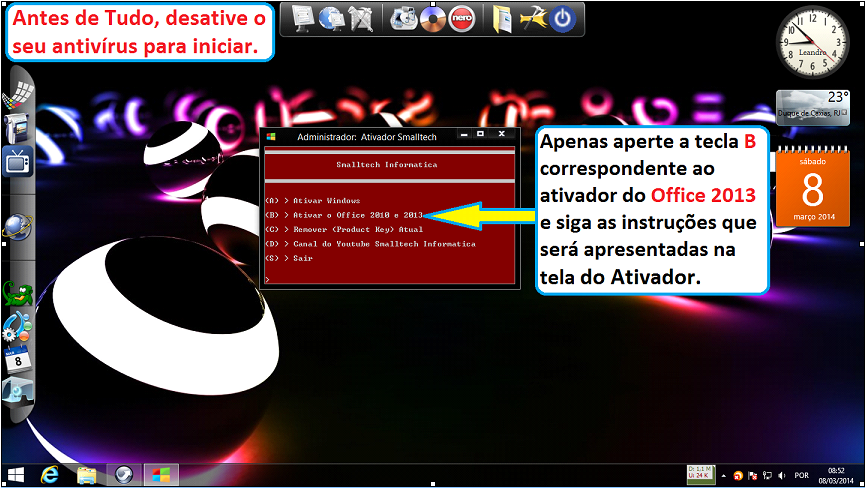
Task: Open the weather gadget showing 23°
Action: (x=813, y=108)
